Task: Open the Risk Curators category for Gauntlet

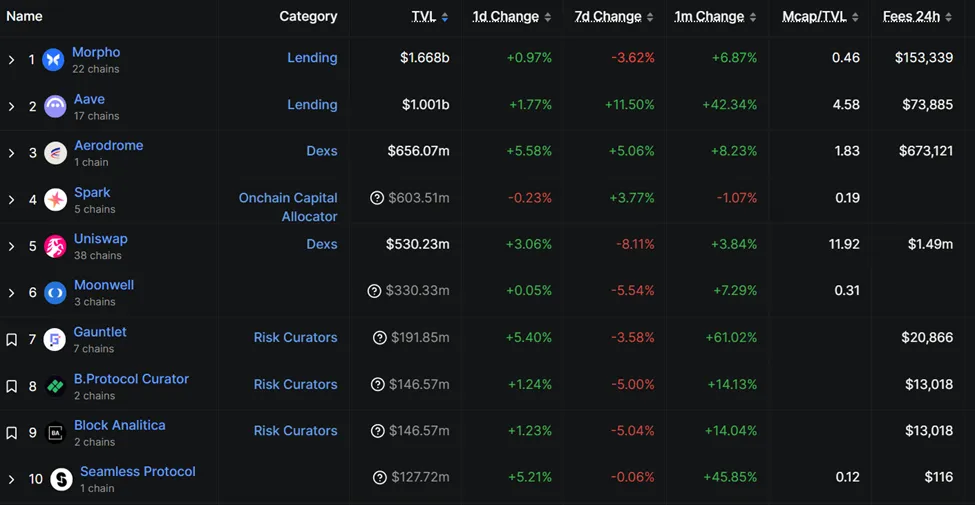Action: [x=295, y=338]
